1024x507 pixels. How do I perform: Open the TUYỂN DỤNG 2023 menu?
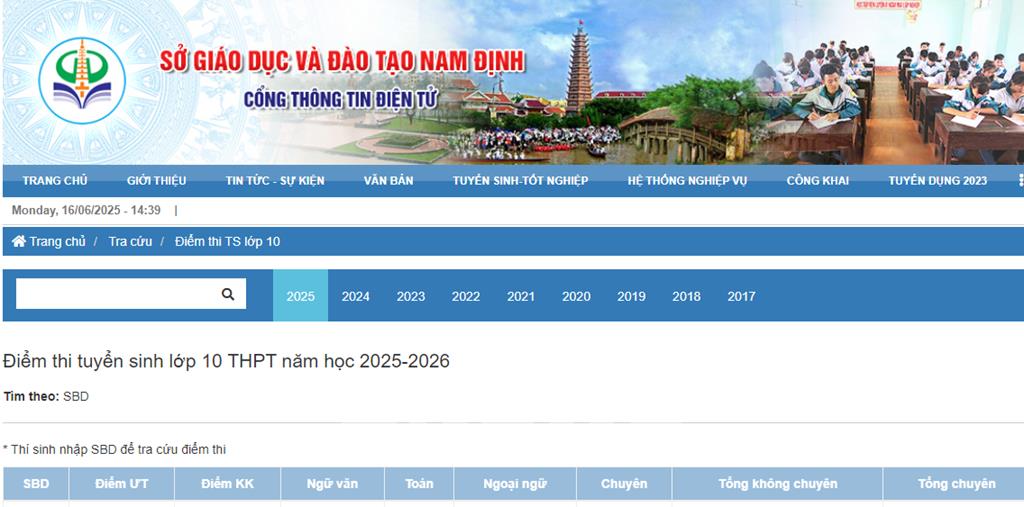(937, 181)
